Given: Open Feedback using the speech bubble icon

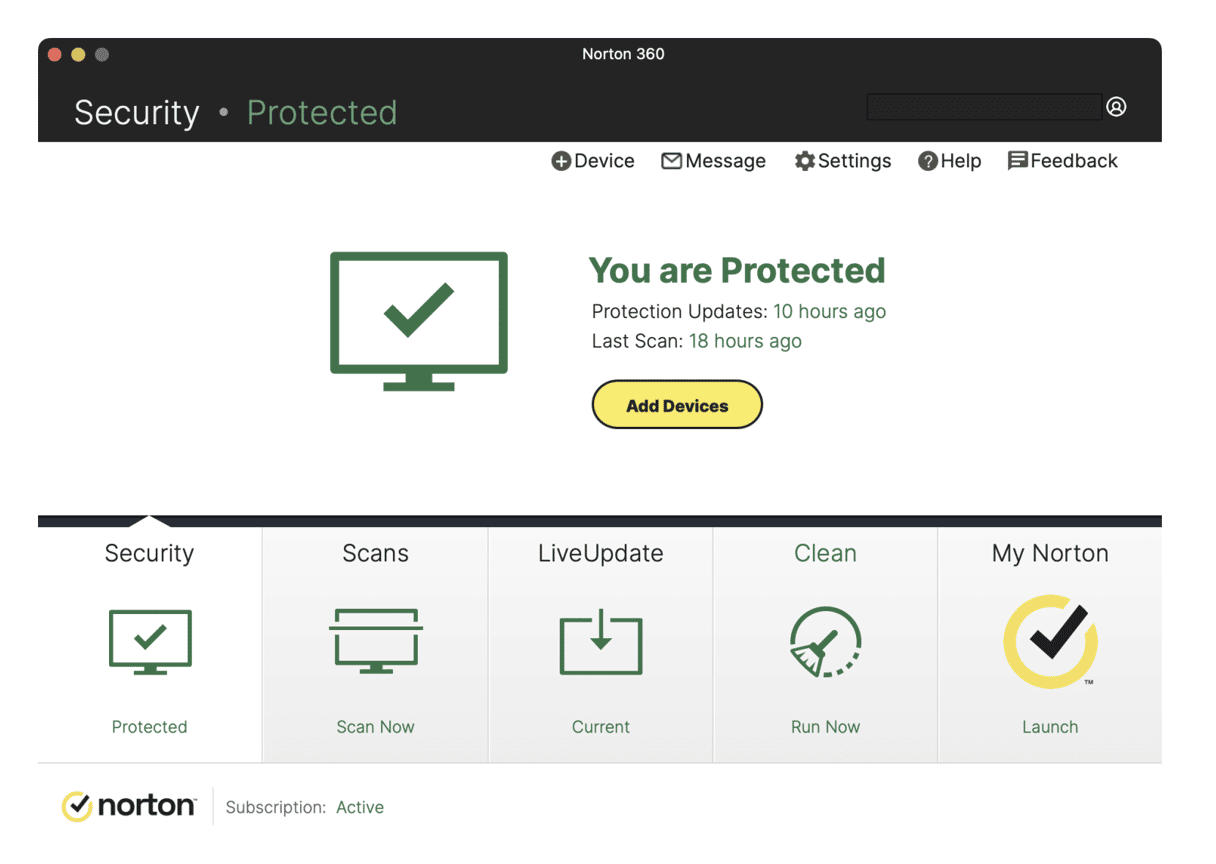Looking at the screenshot, I should (1018, 160).
